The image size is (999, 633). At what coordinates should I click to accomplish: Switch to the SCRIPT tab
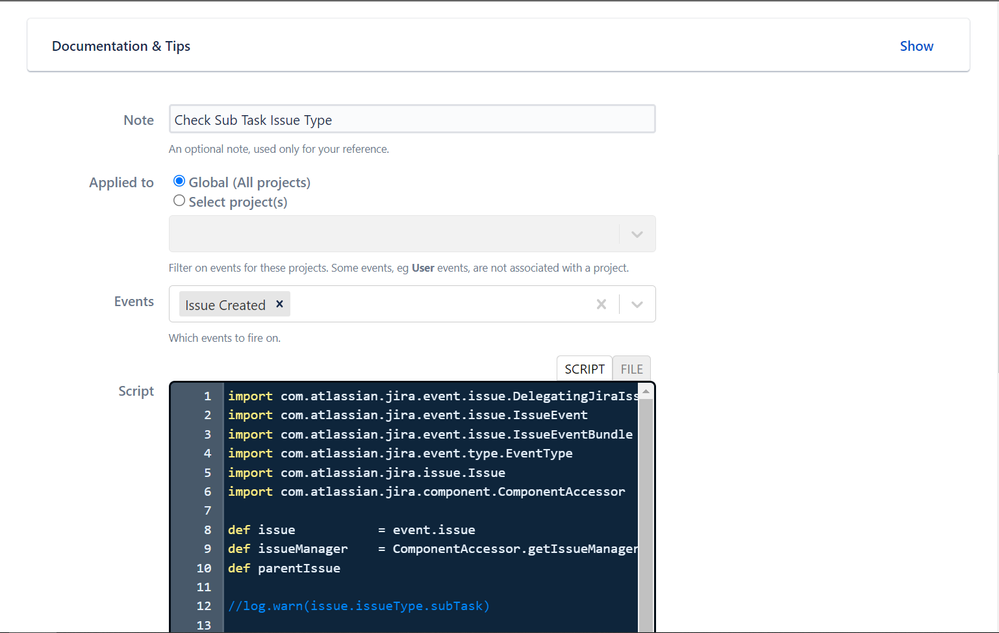tap(584, 369)
